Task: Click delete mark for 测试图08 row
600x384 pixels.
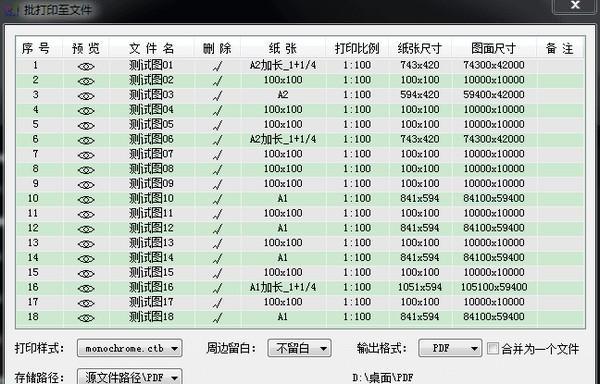Action: (217, 170)
